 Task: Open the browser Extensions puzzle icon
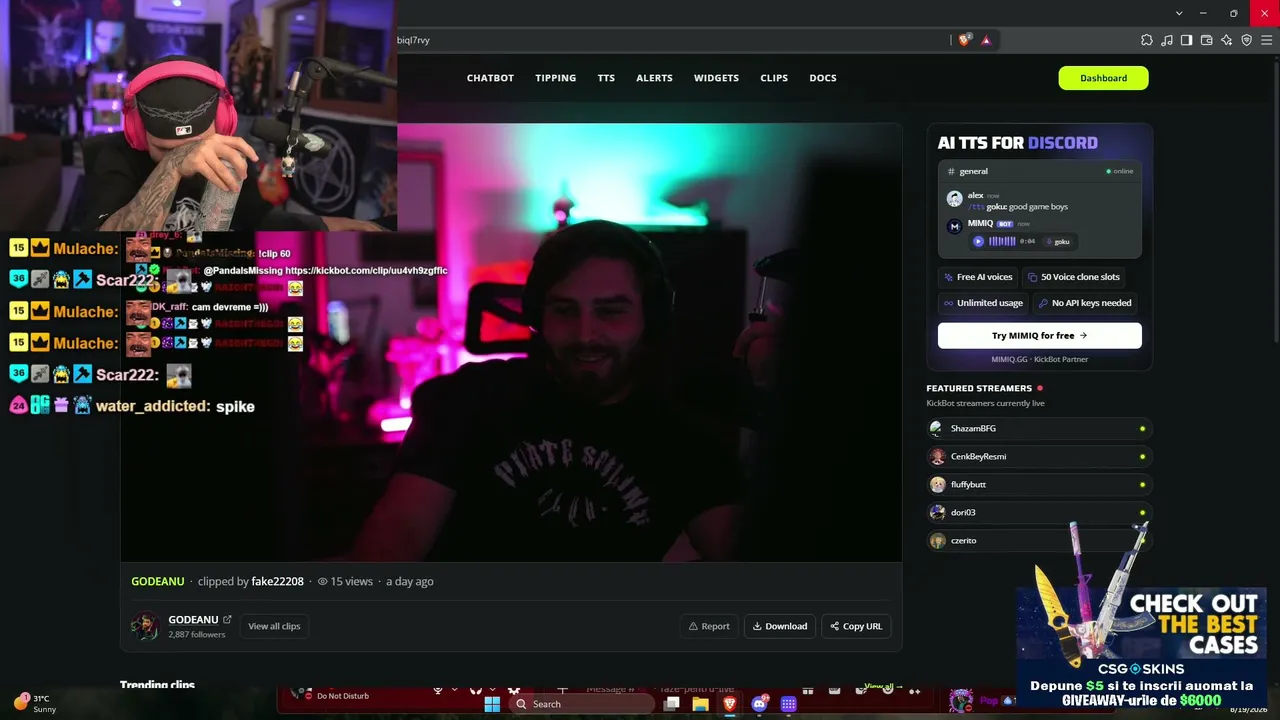(1146, 40)
